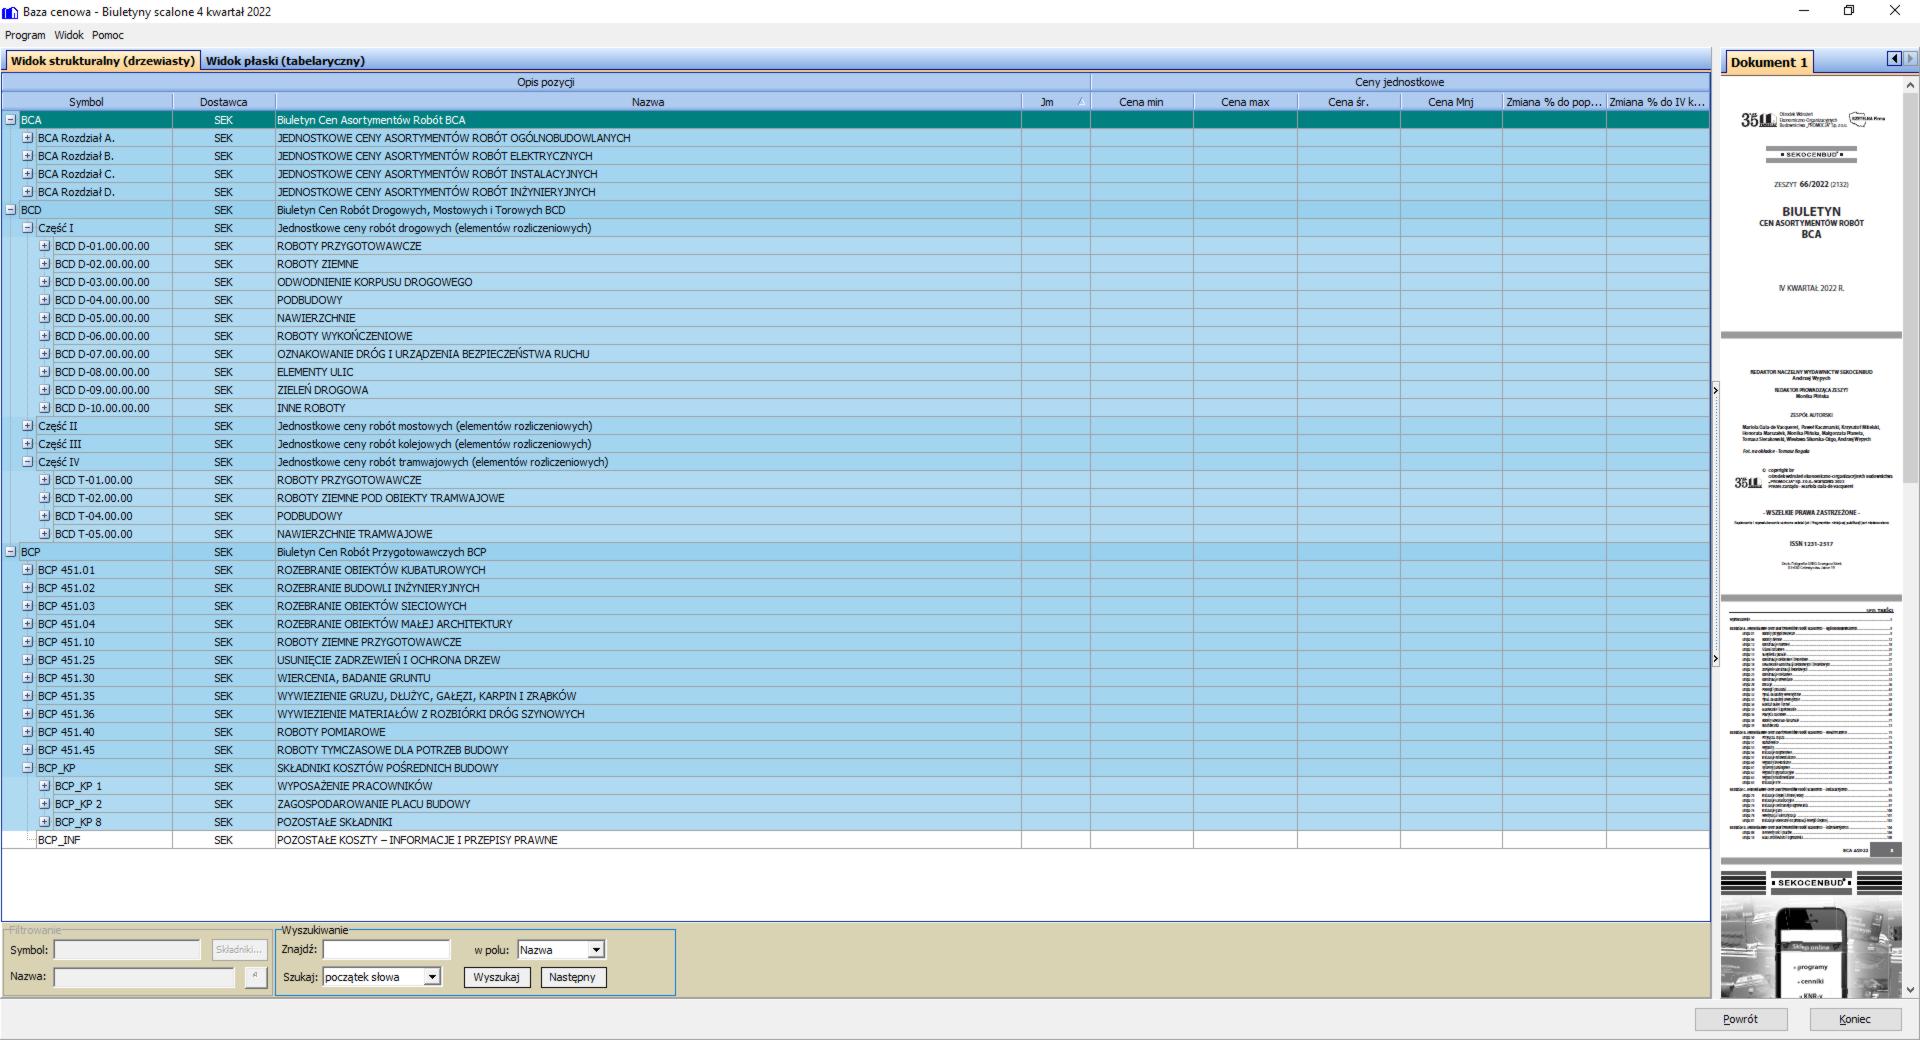
Task: Click the sort arrow in the Jm column header
Action: 1080,102
